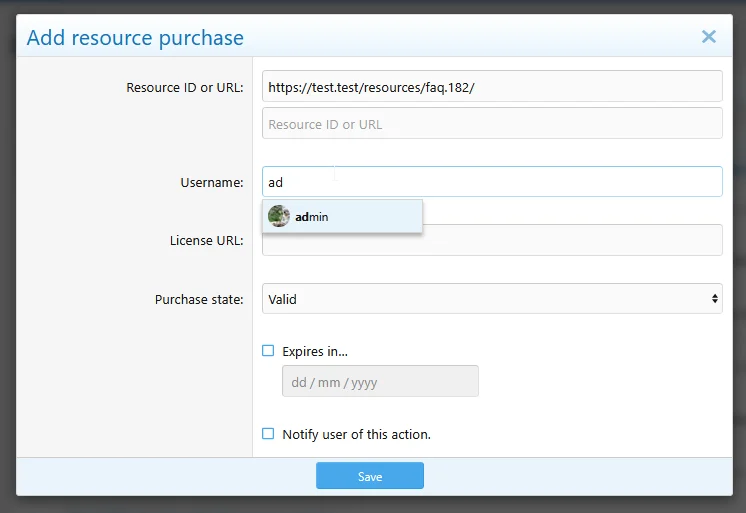Click the 'License URL:' field label
This screenshot has height=513, width=746.
[206, 240]
